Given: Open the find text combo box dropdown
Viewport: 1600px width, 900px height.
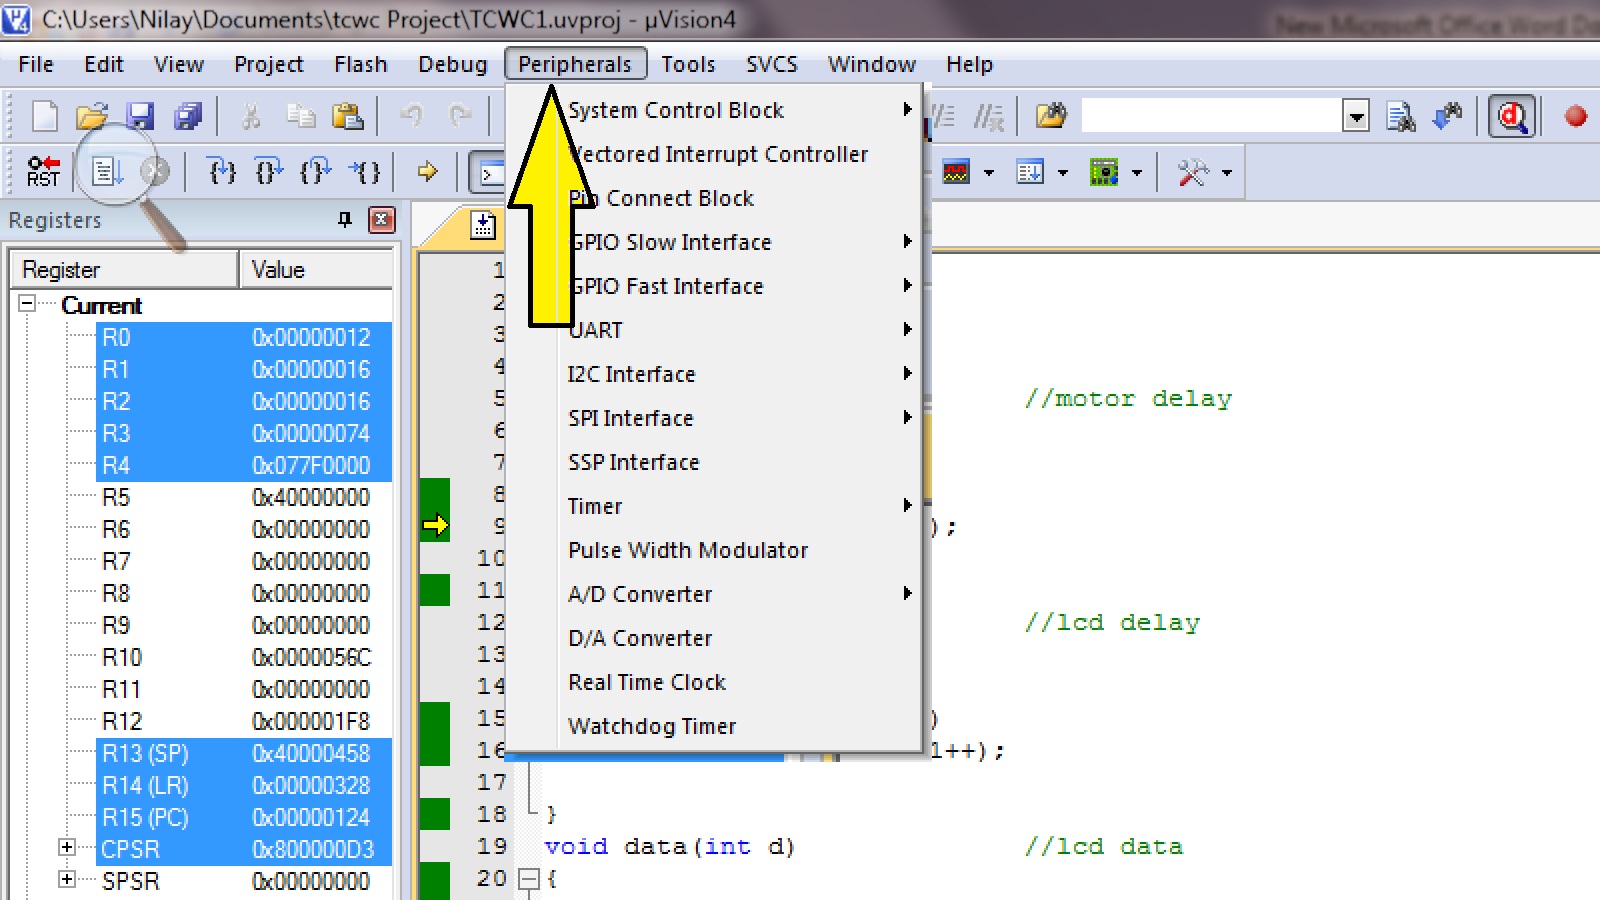Looking at the screenshot, I should pos(1356,117).
